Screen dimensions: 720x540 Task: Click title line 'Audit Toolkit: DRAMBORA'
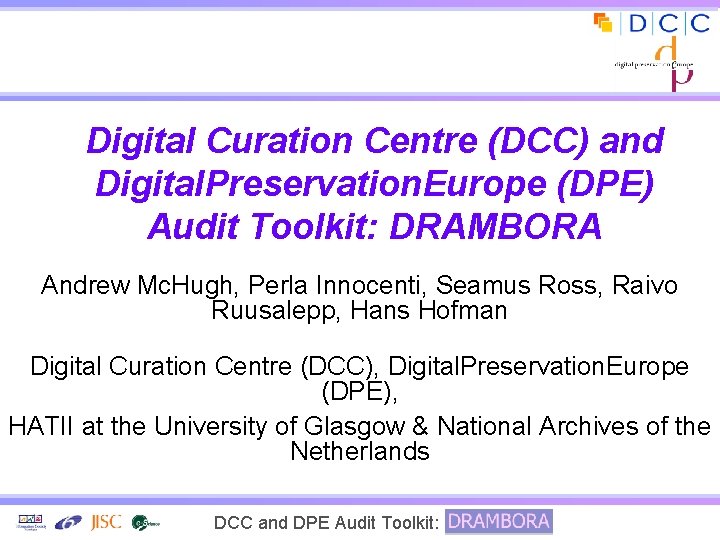point(375,226)
